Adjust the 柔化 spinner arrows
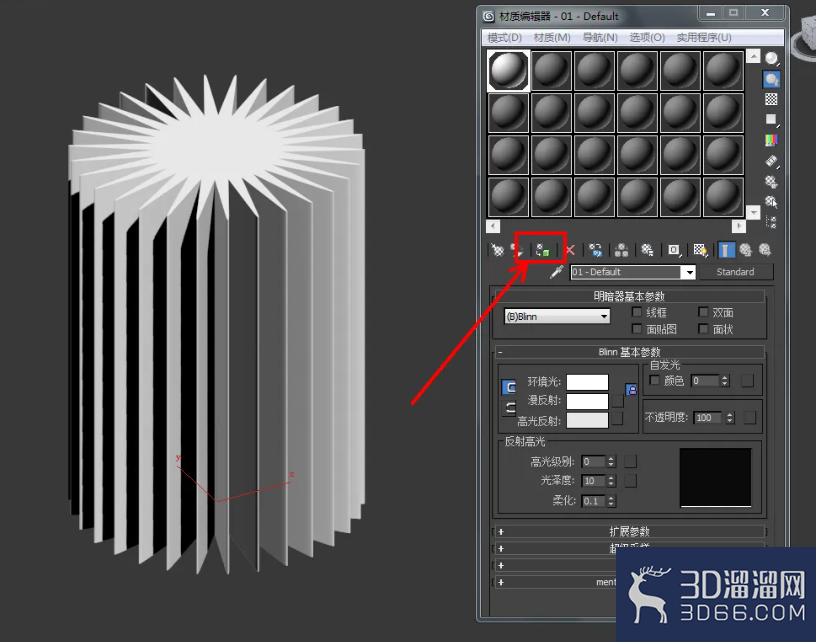 611,500
